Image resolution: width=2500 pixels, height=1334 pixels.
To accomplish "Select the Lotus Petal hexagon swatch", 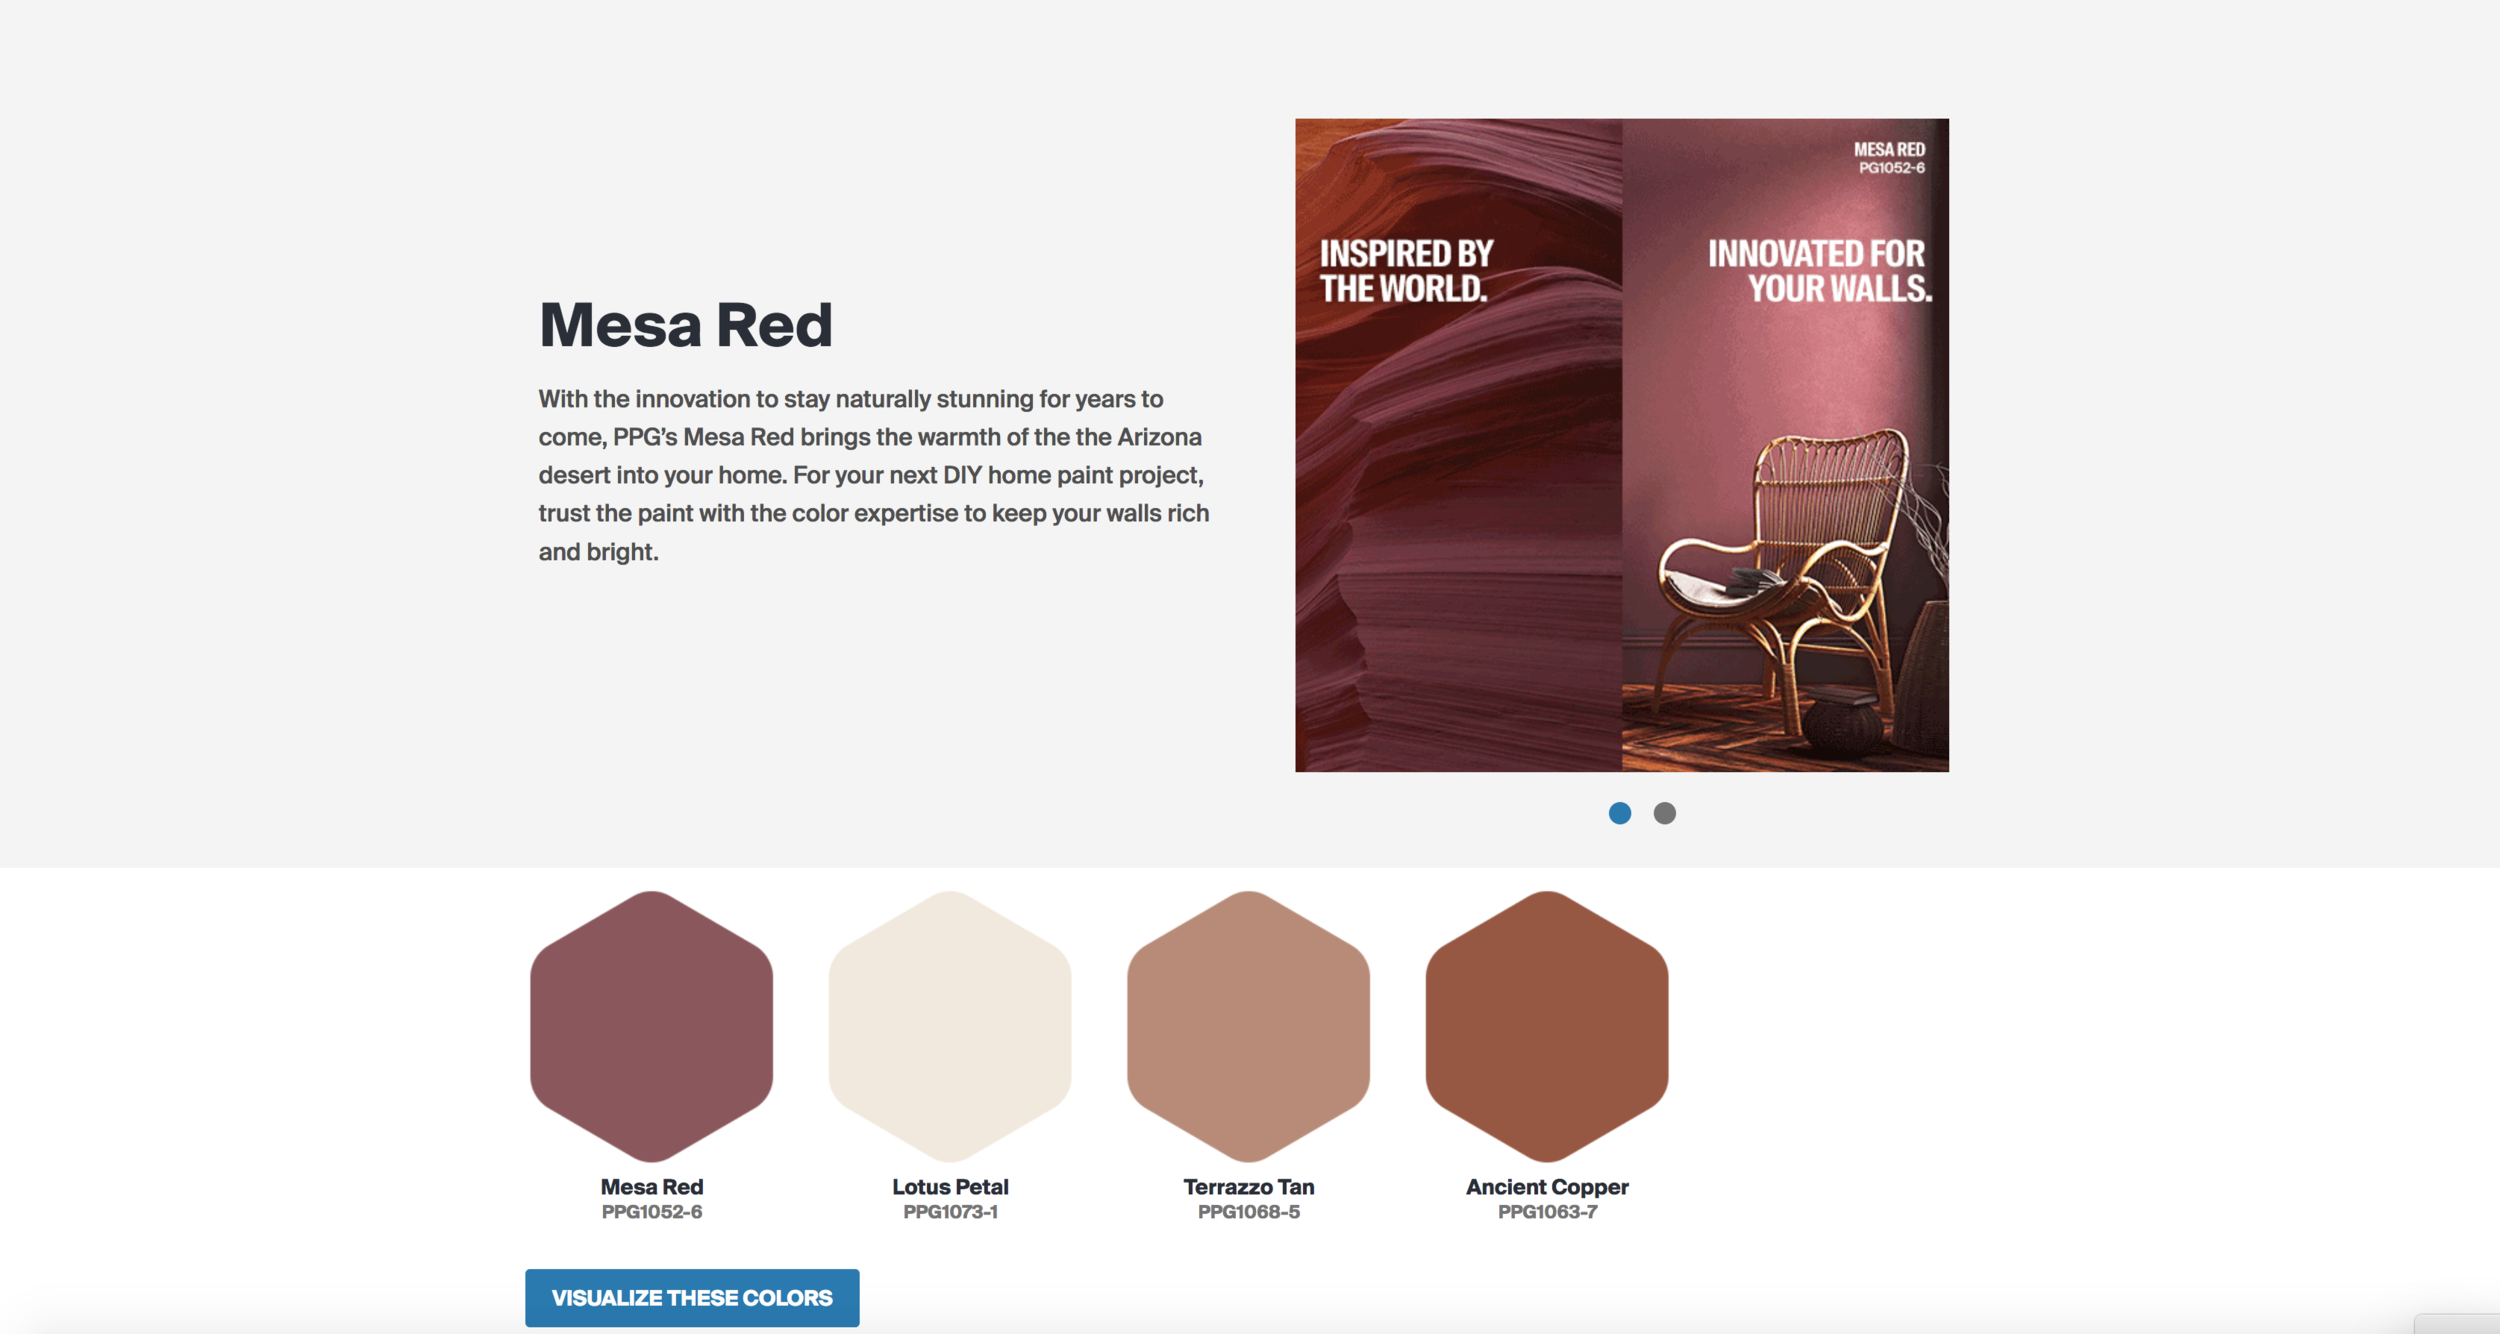I will pos(949,1026).
